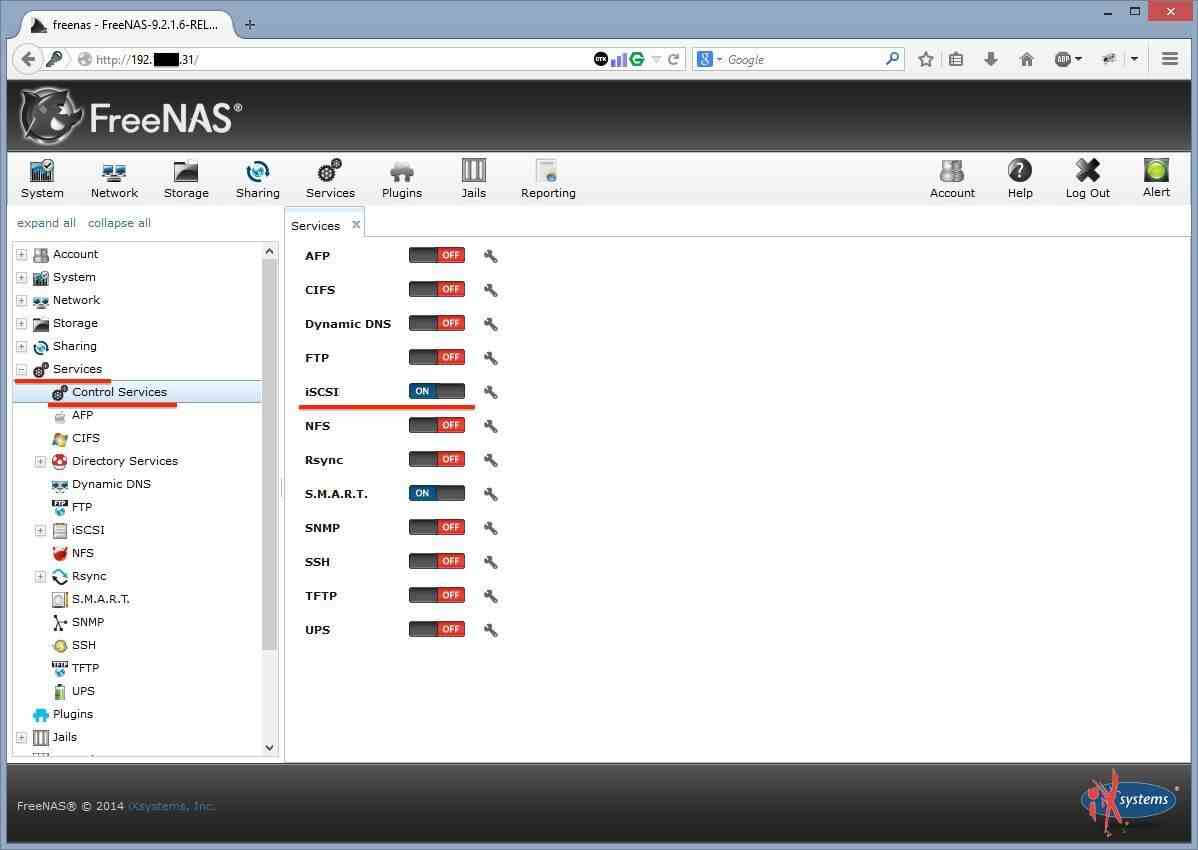The image size is (1198, 850).
Task: Expand the Rsync tree node
Action: pyautogui.click(x=40, y=577)
